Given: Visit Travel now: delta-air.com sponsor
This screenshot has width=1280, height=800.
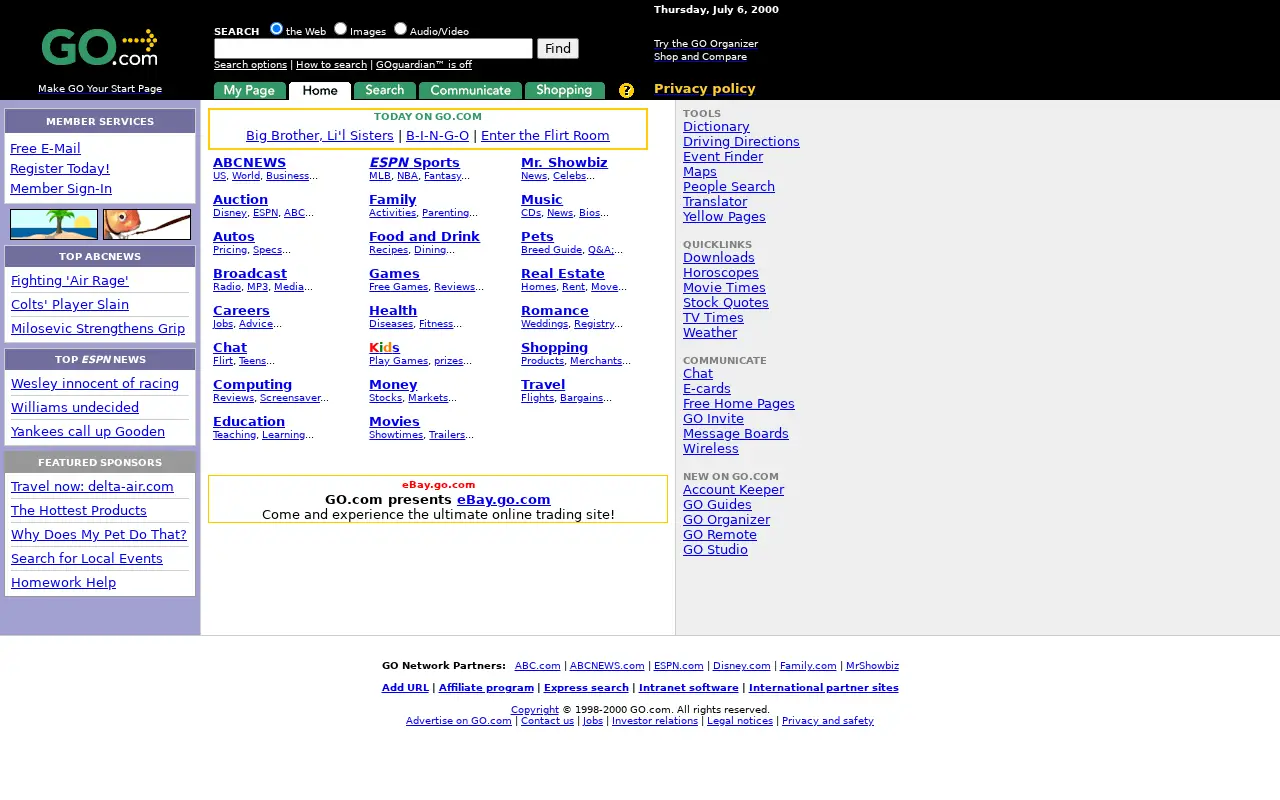Looking at the screenshot, I should tap(92, 486).
